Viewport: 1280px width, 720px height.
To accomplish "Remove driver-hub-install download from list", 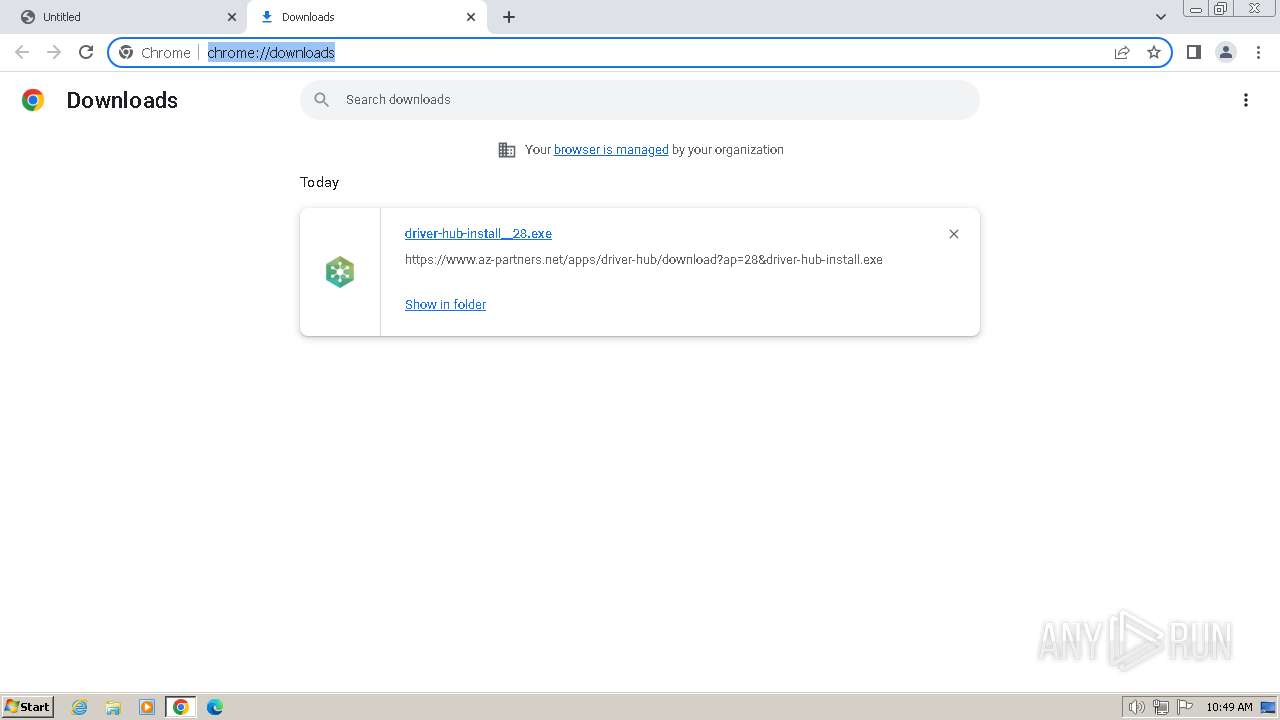I will point(954,234).
